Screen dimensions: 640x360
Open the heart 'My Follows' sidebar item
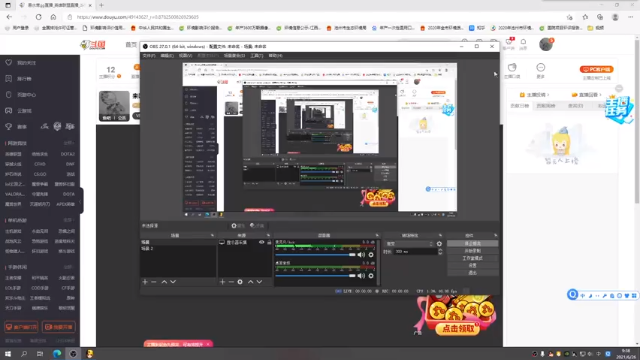[21, 63]
